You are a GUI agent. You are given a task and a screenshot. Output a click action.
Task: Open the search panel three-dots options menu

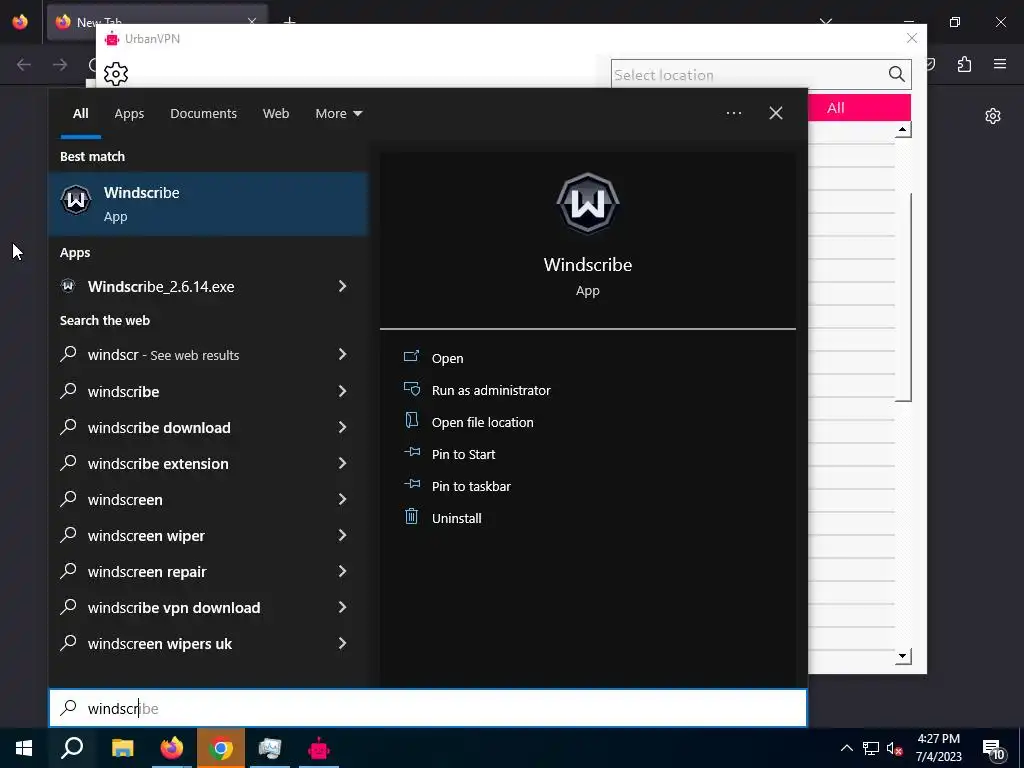pyautogui.click(x=733, y=113)
